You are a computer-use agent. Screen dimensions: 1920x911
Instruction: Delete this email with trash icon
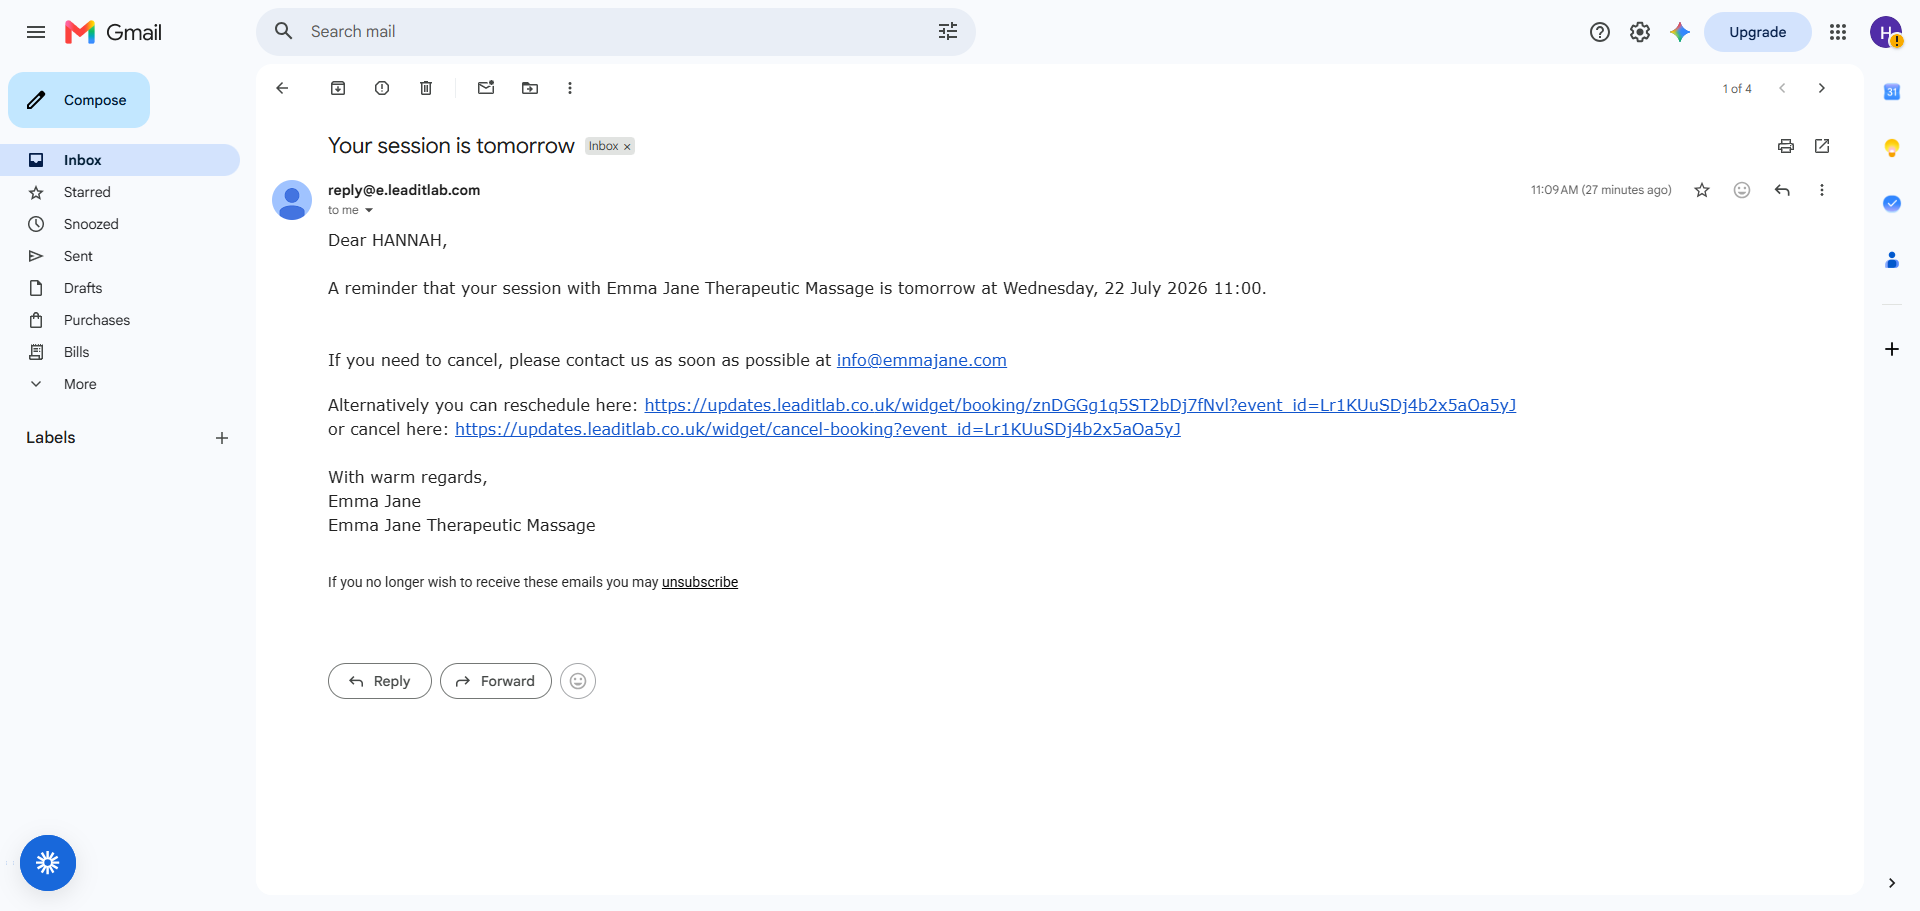[426, 88]
